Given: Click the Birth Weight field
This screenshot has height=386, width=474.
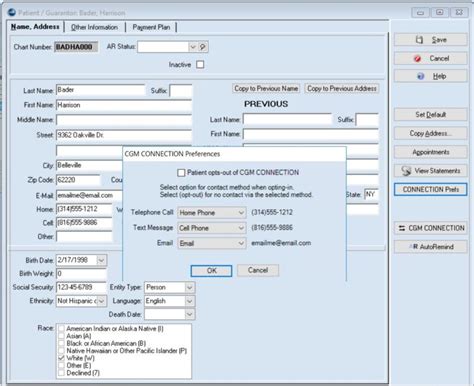Looking at the screenshot, I should pos(81,274).
